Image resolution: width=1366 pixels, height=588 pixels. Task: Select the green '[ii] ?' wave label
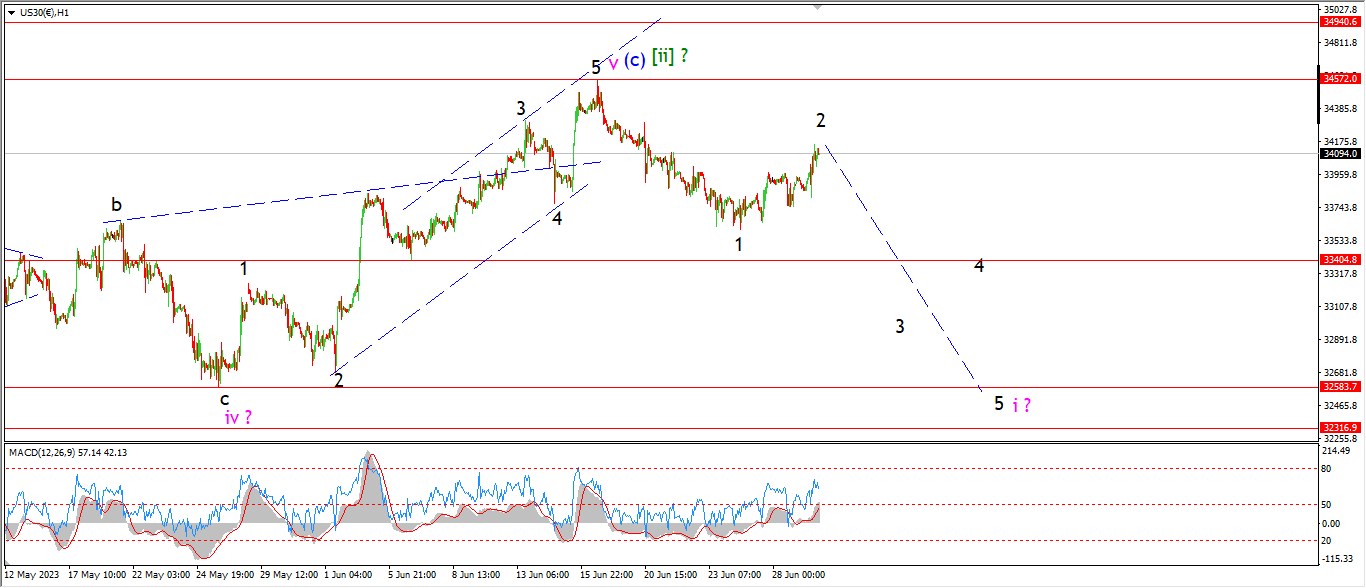coord(669,57)
